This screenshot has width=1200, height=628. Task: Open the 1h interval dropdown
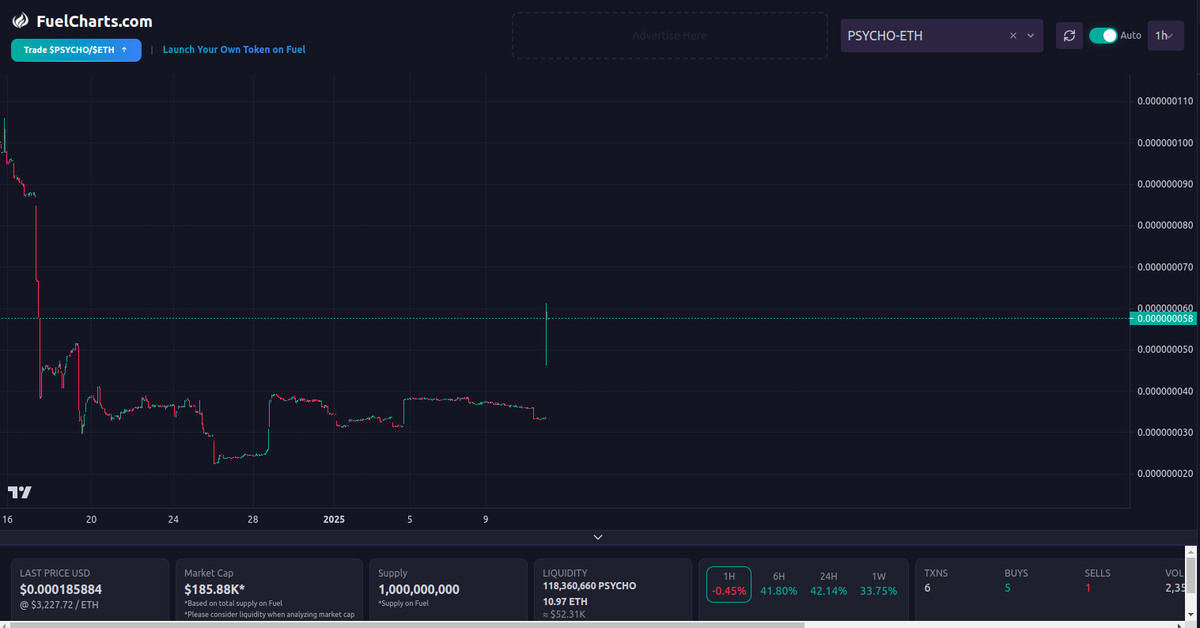click(x=1165, y=35)
